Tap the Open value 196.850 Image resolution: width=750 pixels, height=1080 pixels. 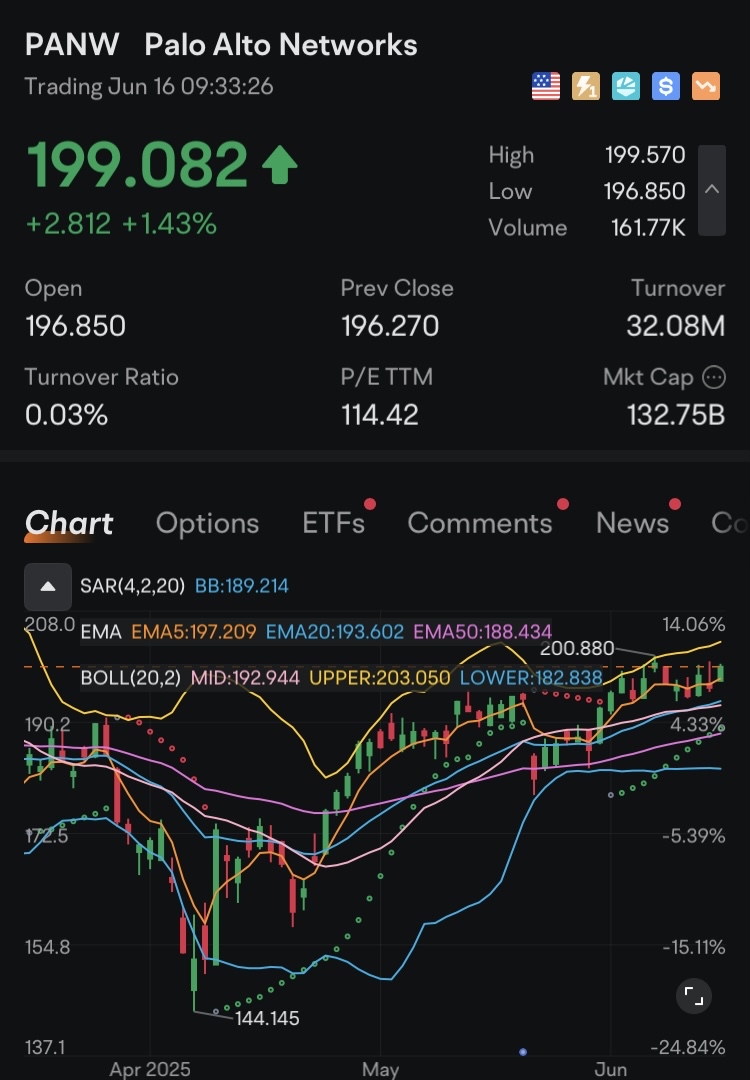[x=75, y=326]
